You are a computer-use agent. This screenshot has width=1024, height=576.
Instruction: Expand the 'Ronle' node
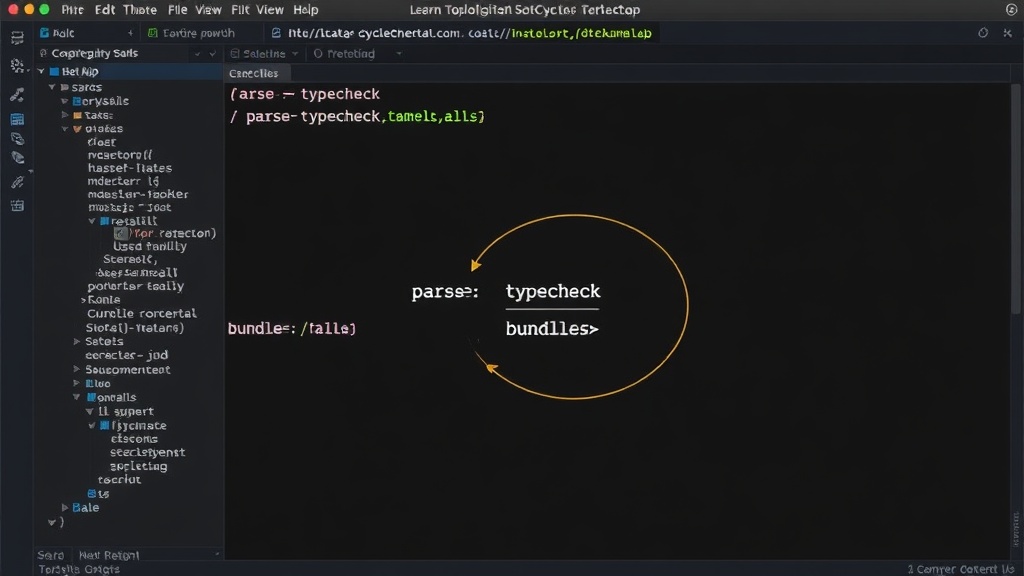pos(84,300)
